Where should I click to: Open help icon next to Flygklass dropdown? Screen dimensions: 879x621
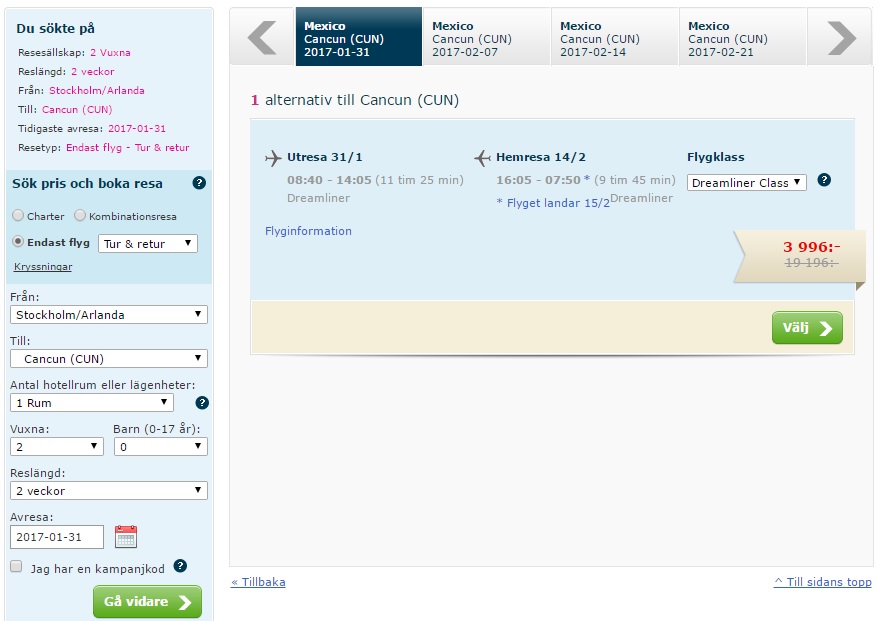pos(824,180)
